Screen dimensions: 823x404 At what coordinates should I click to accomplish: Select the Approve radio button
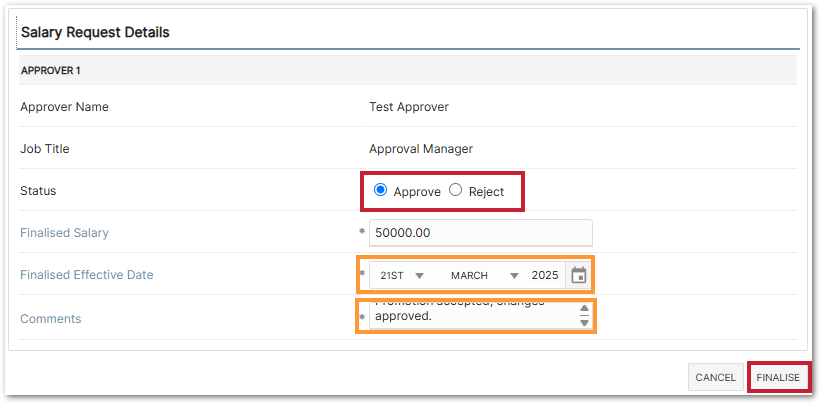click(380, 191)
